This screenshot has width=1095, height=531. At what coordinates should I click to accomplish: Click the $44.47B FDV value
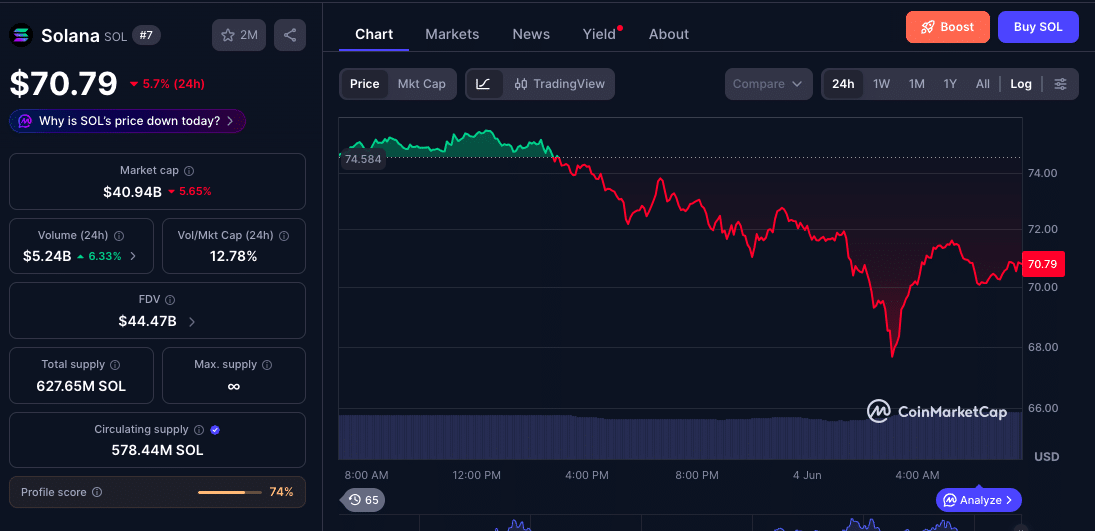pyautogui.click(x=147, y=321)
